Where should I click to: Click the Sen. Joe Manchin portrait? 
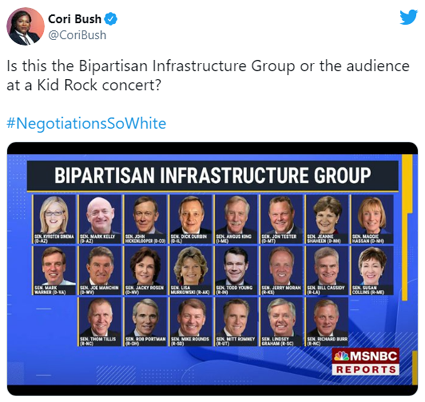tap(100, 270)
